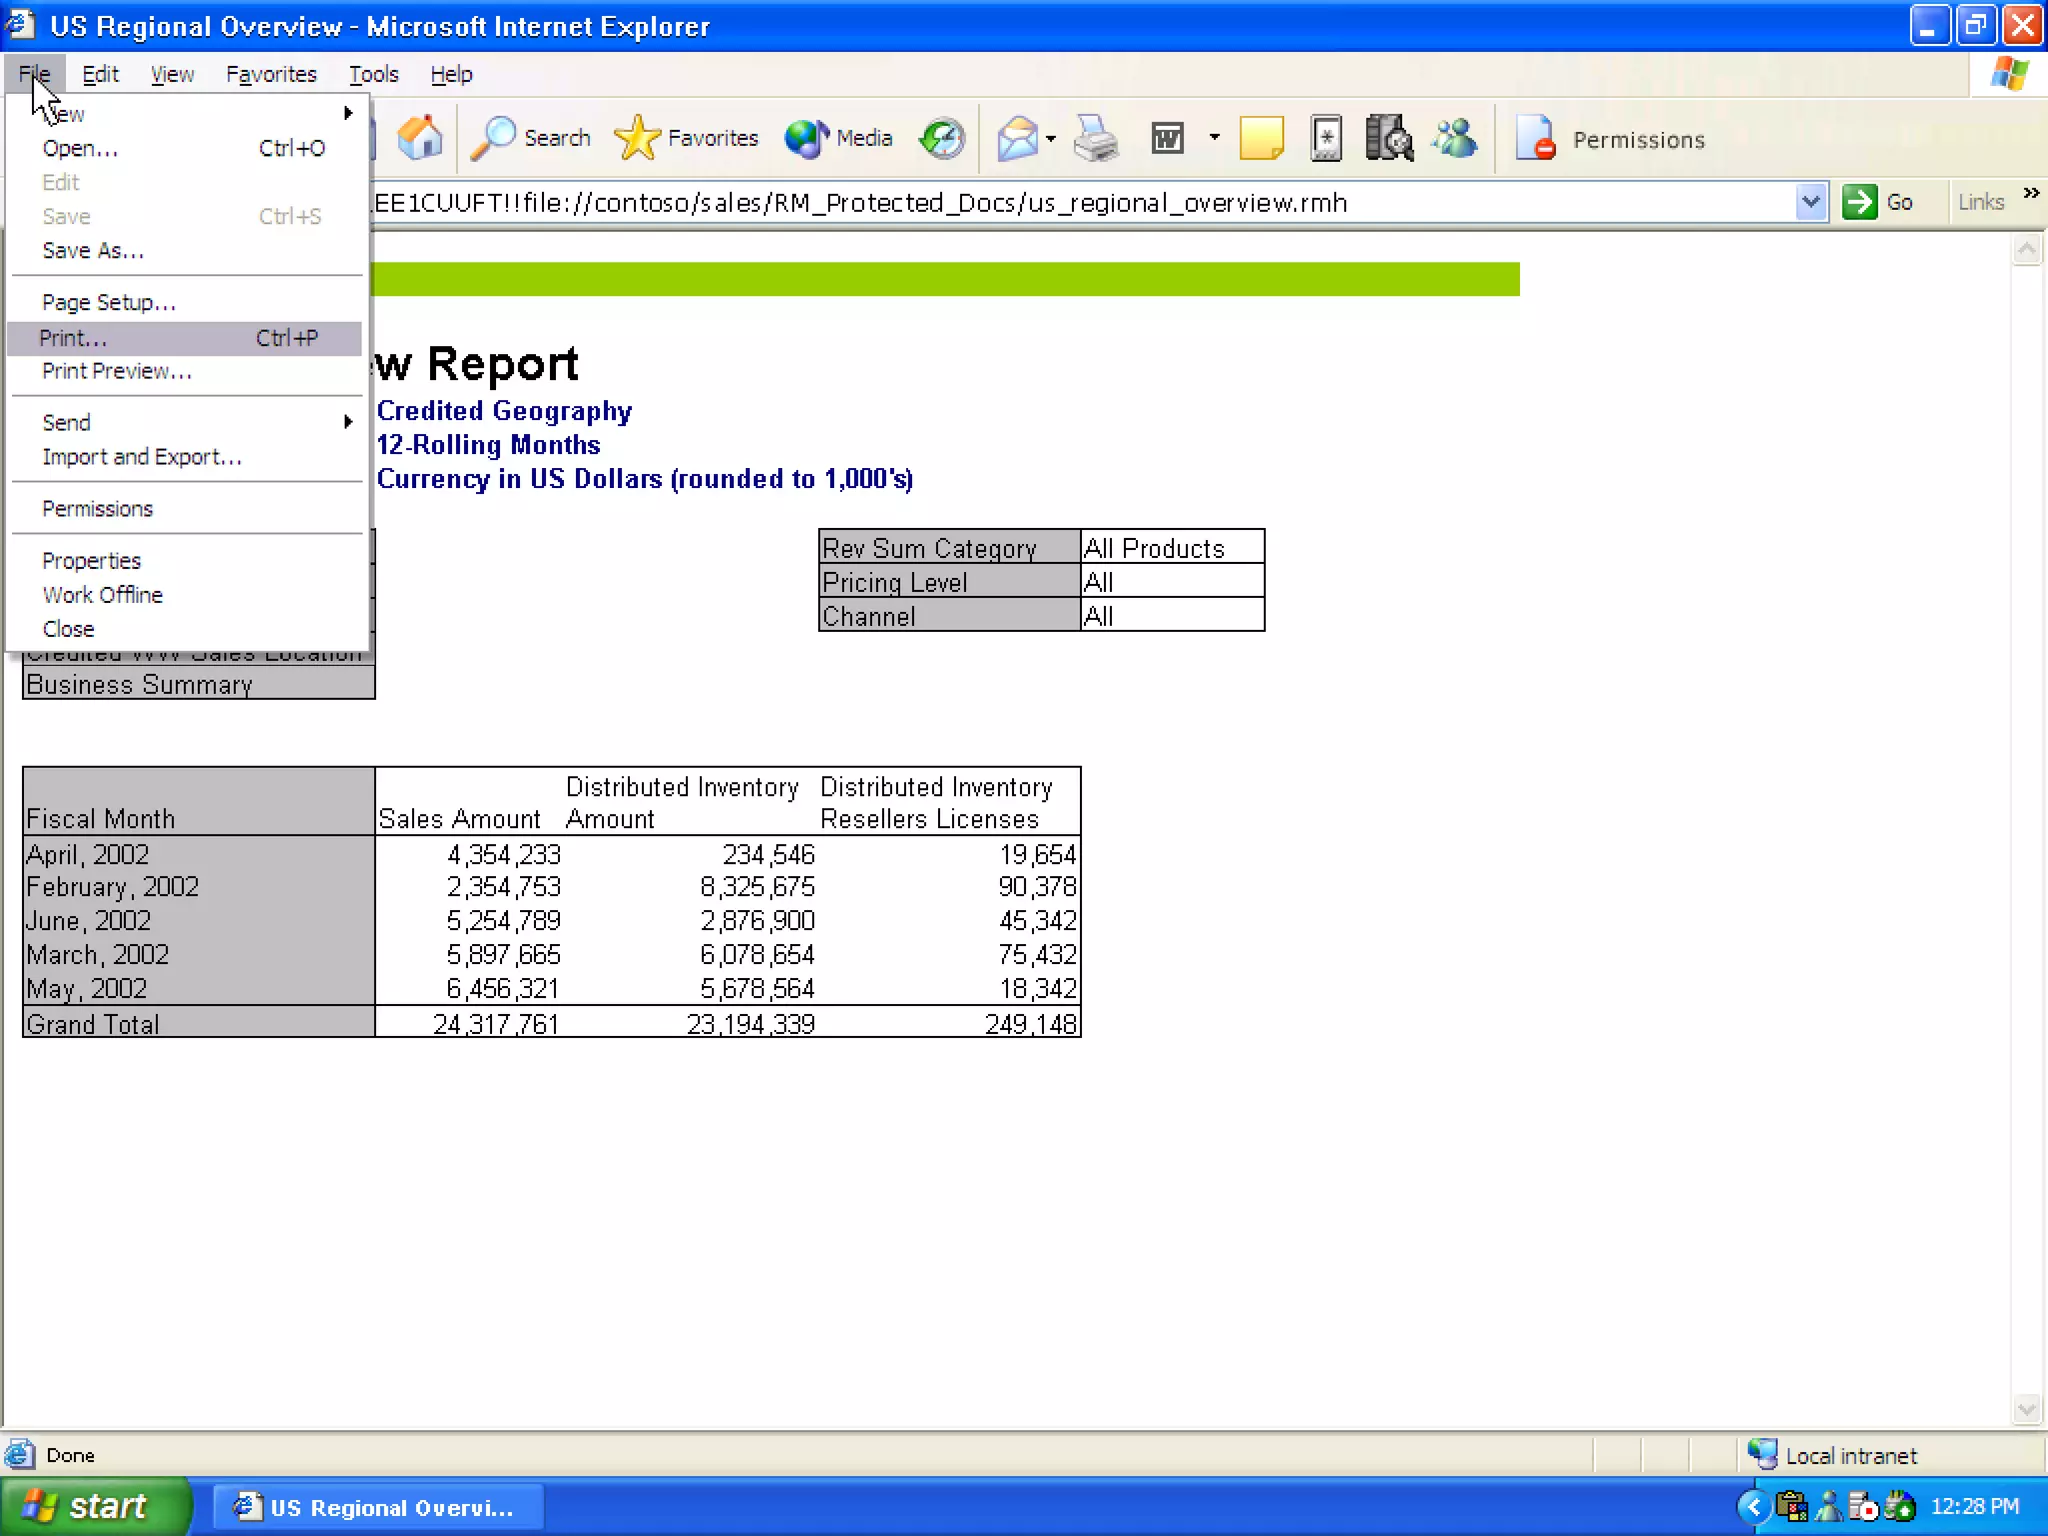
Task: Click the Home toolbar icon
Action: click(420, 138)
